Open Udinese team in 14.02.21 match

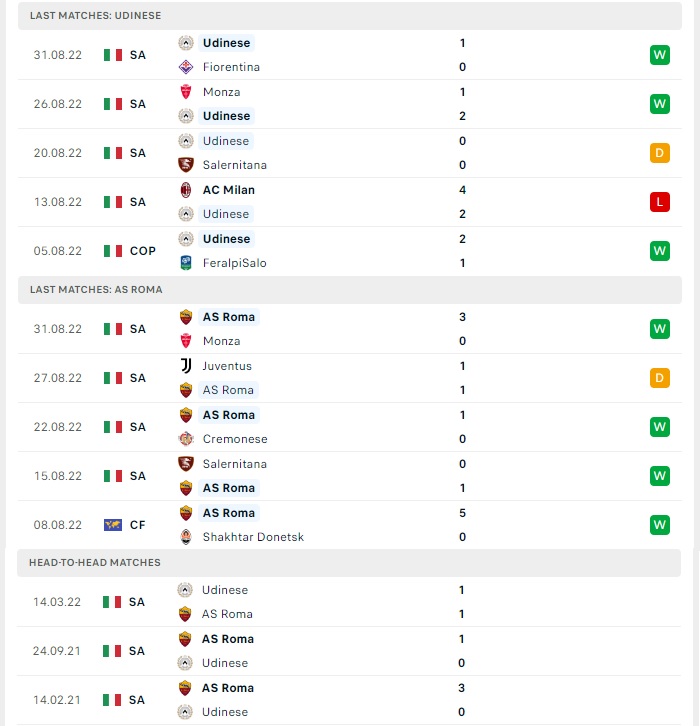click(225, 712)
